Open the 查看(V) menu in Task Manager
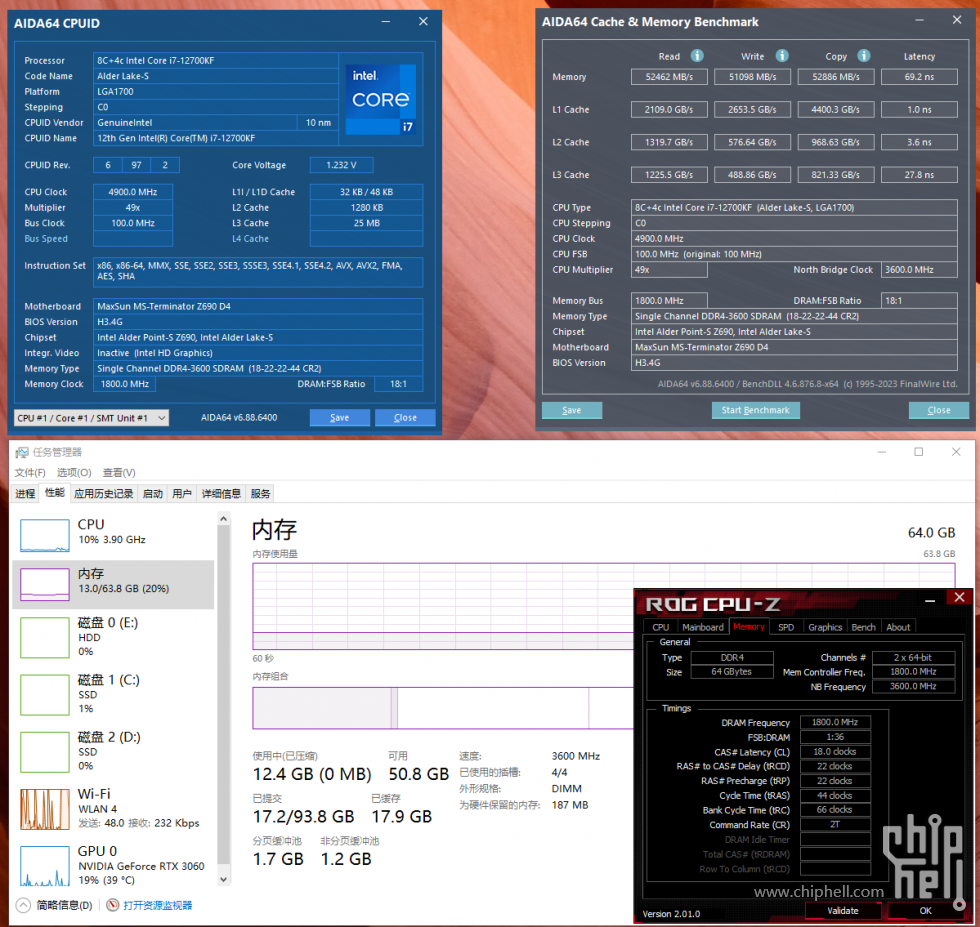 (119, 473)
